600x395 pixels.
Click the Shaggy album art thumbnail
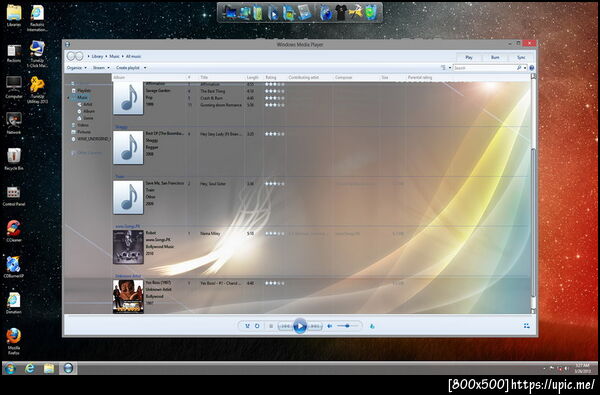pos(128,147)
